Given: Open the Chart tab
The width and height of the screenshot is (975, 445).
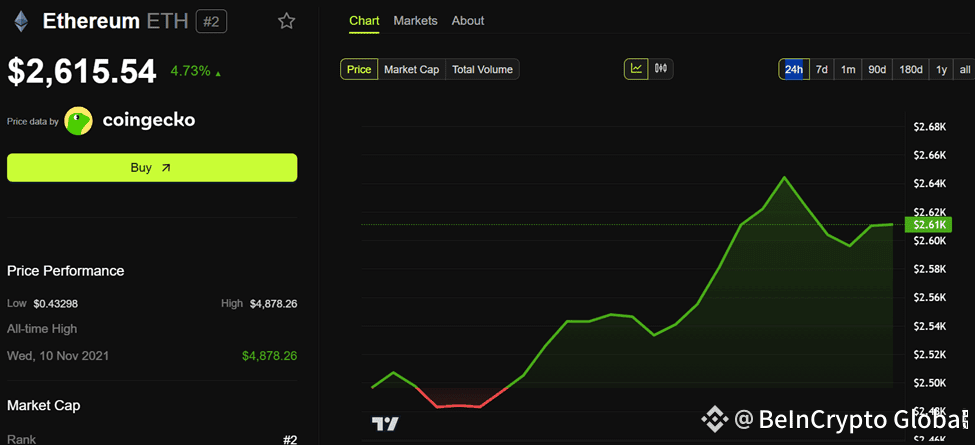Looking at the screenshot, I should tap(364, 21).
